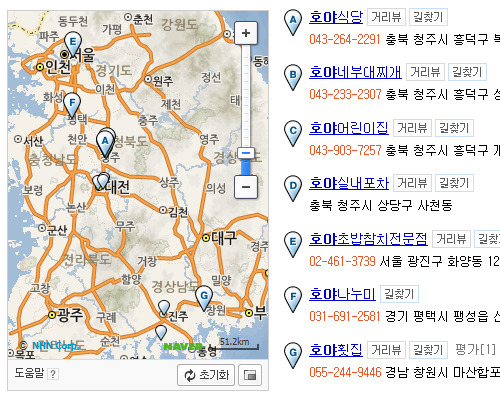Click the list pin icon F for 호야나누미

pos(293,299)
